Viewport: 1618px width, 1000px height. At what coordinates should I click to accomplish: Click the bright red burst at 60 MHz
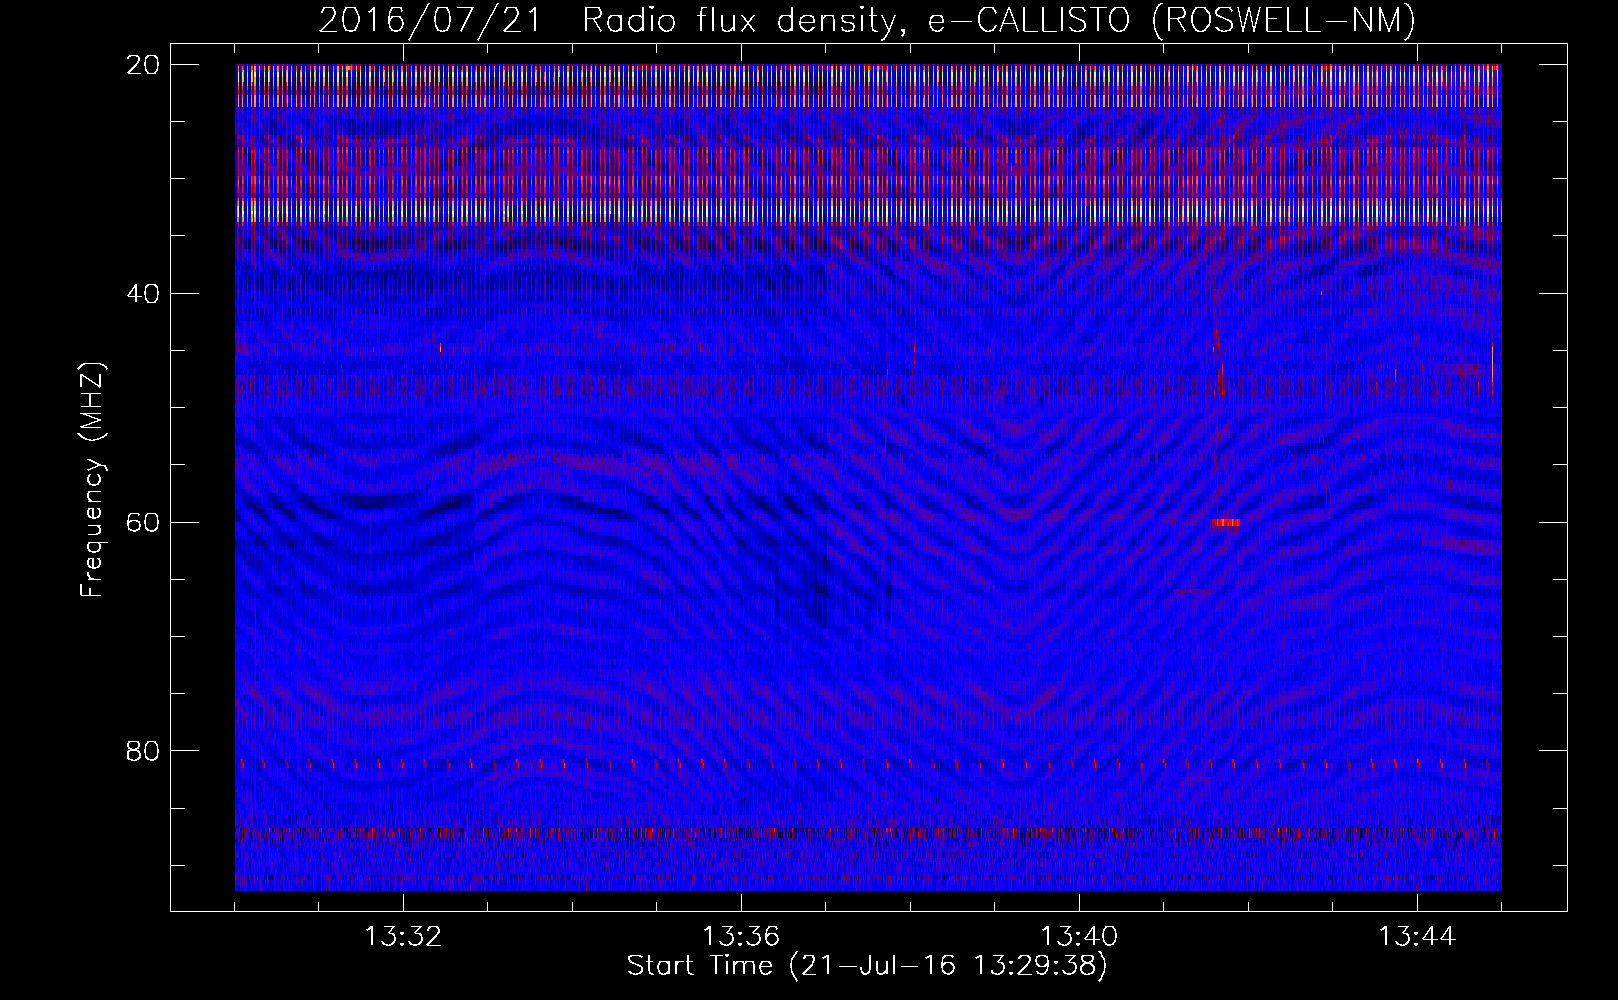[x=1226, y=522]
